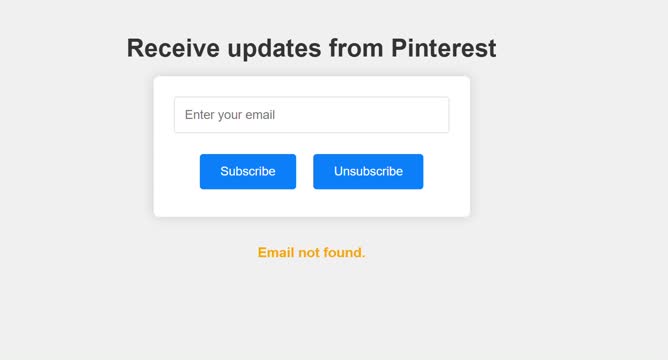668x360 pixels.
Task: Click the blue button labeled Subscribe
Action: pos(248,171)
